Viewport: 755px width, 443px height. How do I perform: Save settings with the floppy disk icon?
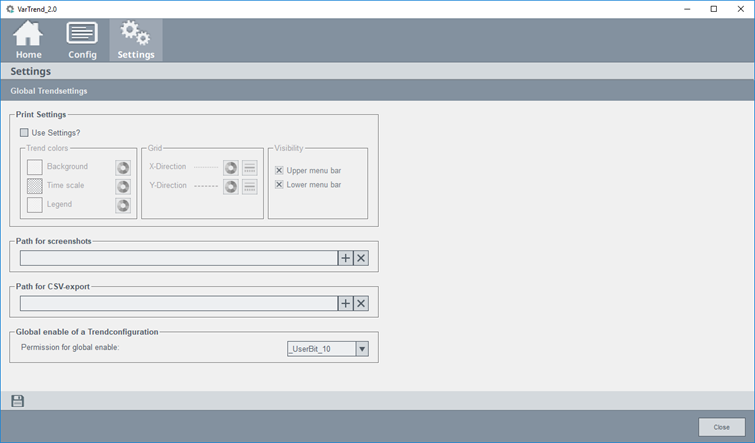point(17,401)
